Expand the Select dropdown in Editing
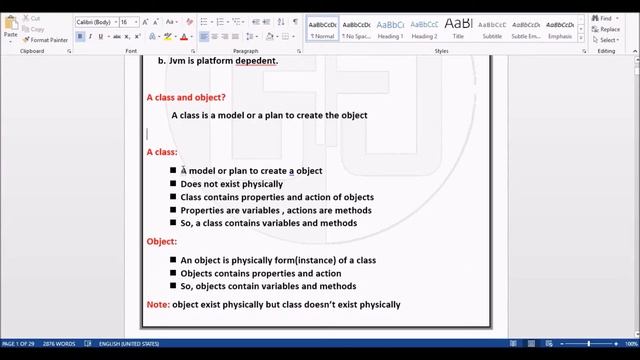640x360 pixels. tap(606, 40)
